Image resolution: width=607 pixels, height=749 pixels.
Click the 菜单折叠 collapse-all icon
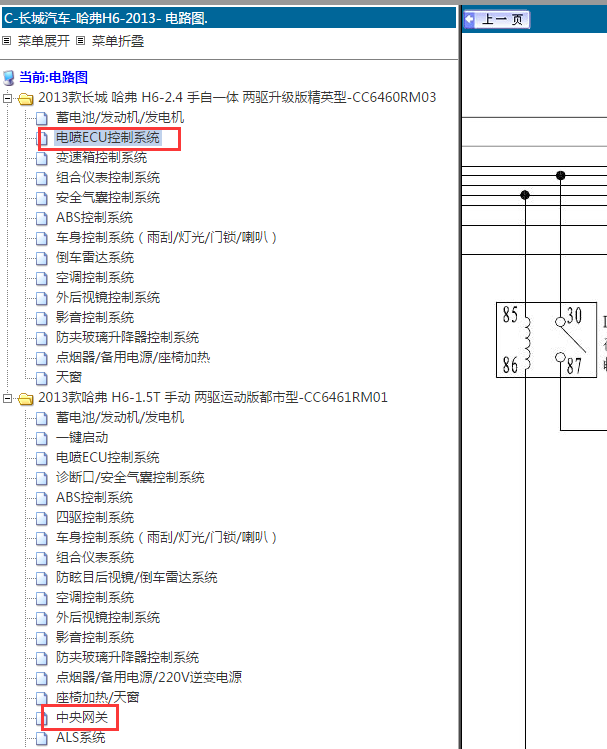point(81,41)
